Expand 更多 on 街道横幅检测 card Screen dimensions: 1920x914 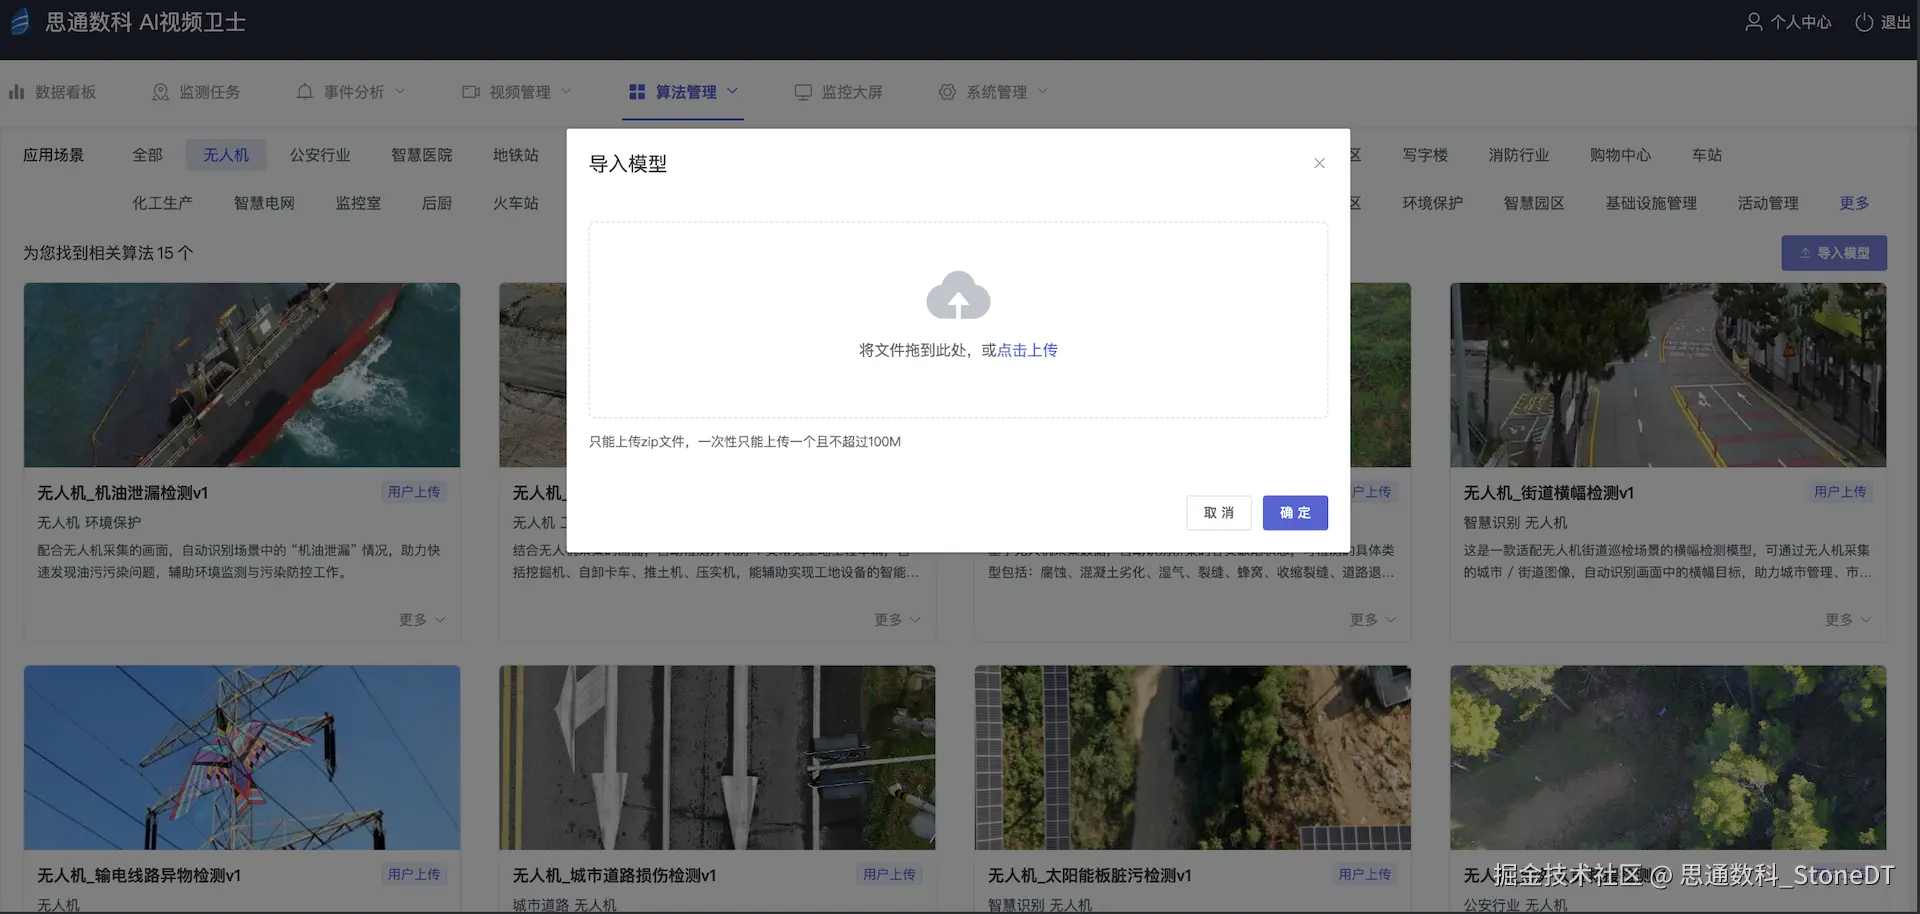(x=1848, y=620)
